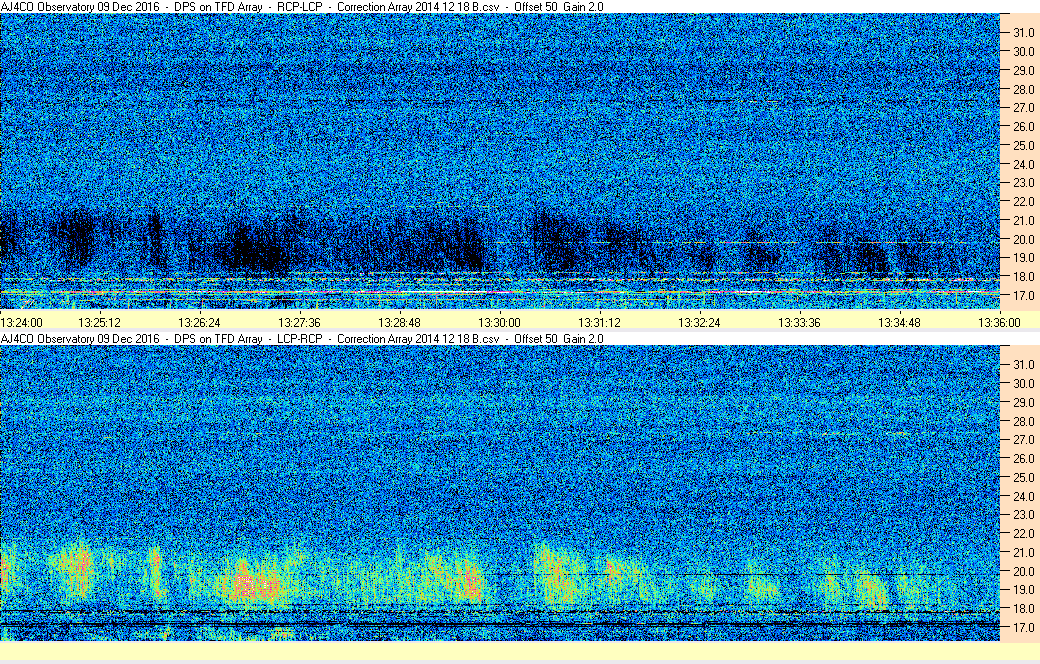Click 22.0 frequency label in RCP-LCP panel

[1023, 202]
